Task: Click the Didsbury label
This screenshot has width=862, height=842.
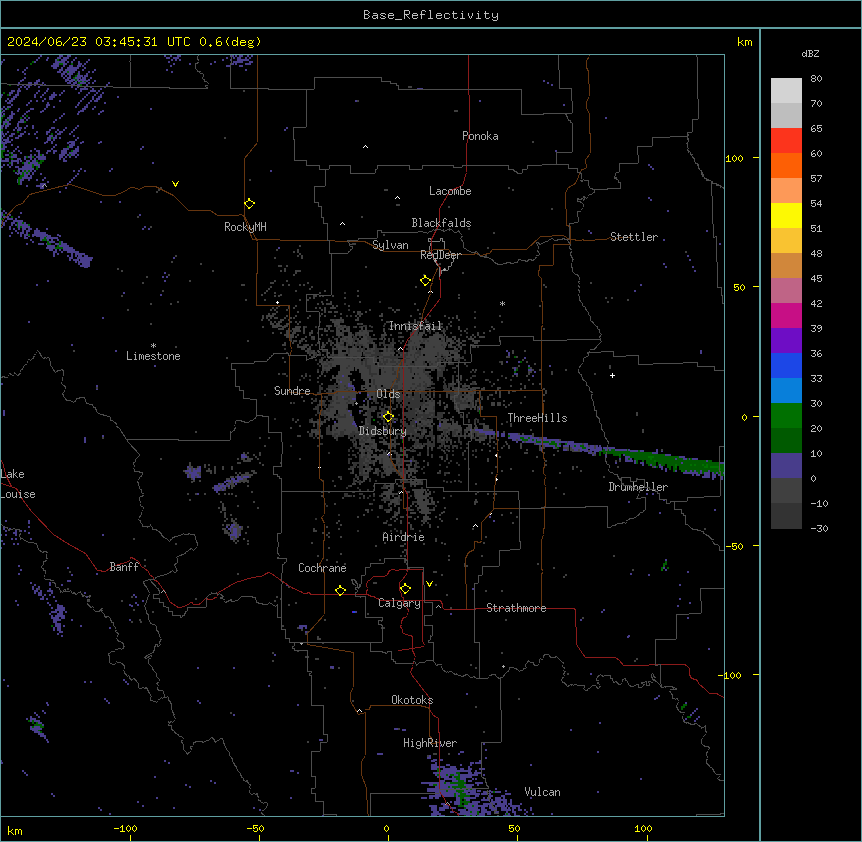Action: pyautogui.click(x=383, y=431)
